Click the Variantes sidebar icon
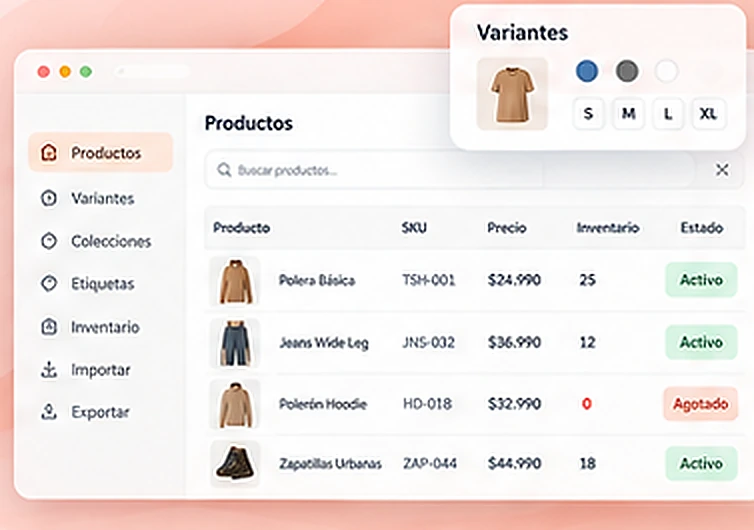This screenshot has height=530, width=754. click(49, 198)
